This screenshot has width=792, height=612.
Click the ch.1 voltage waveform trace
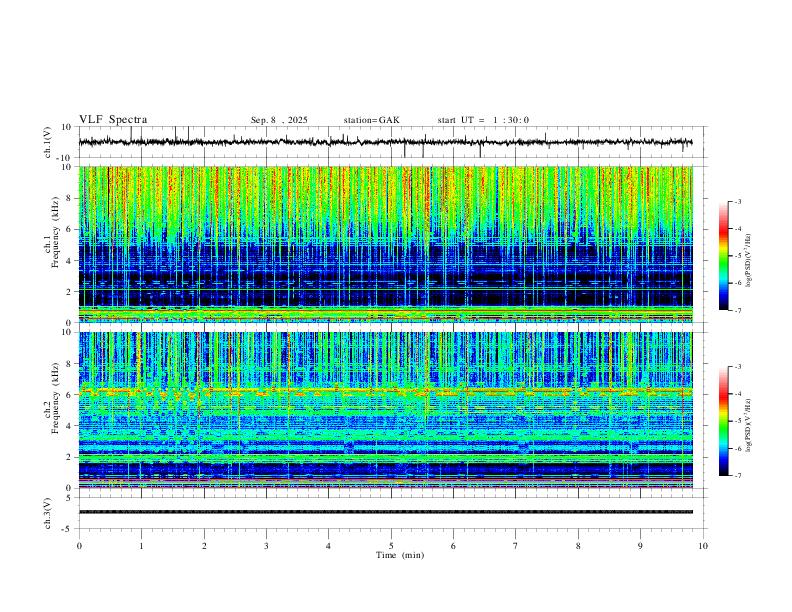pos(385,142)
